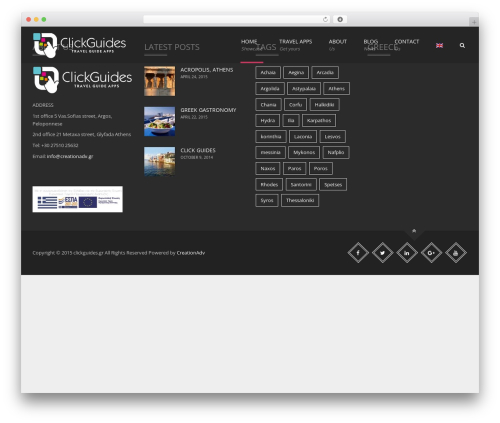Click the CreationAdv footer link
The height and width of the screenshot is (423, 500).
(191, 253)
